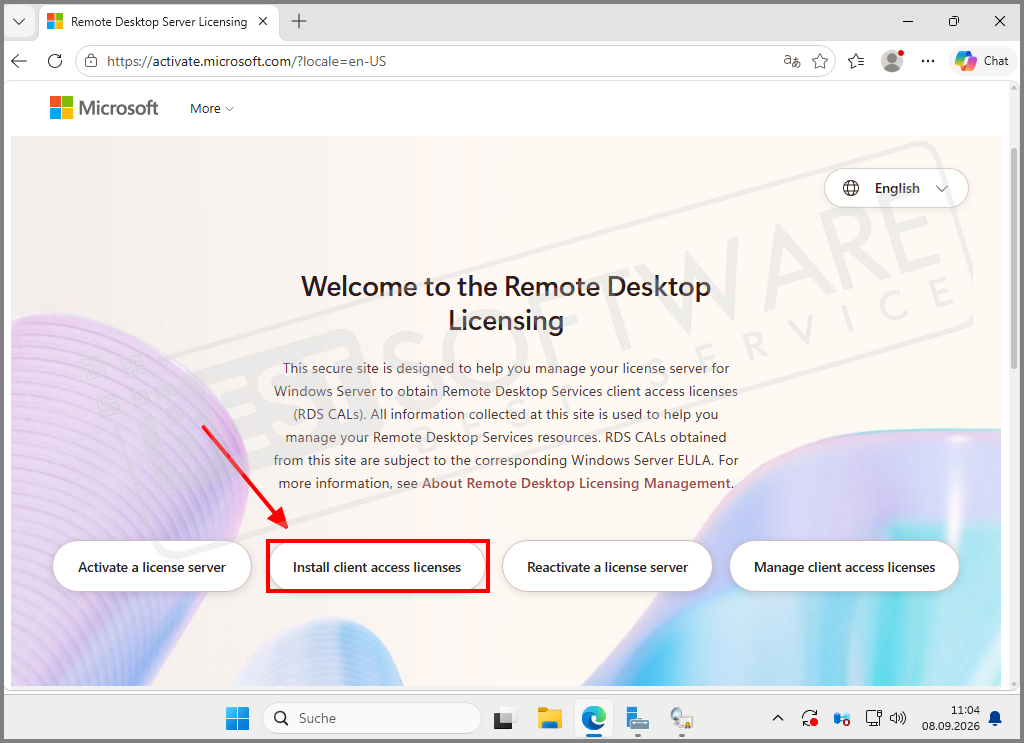Click Install client access licenses

click(x=377, y=567)
